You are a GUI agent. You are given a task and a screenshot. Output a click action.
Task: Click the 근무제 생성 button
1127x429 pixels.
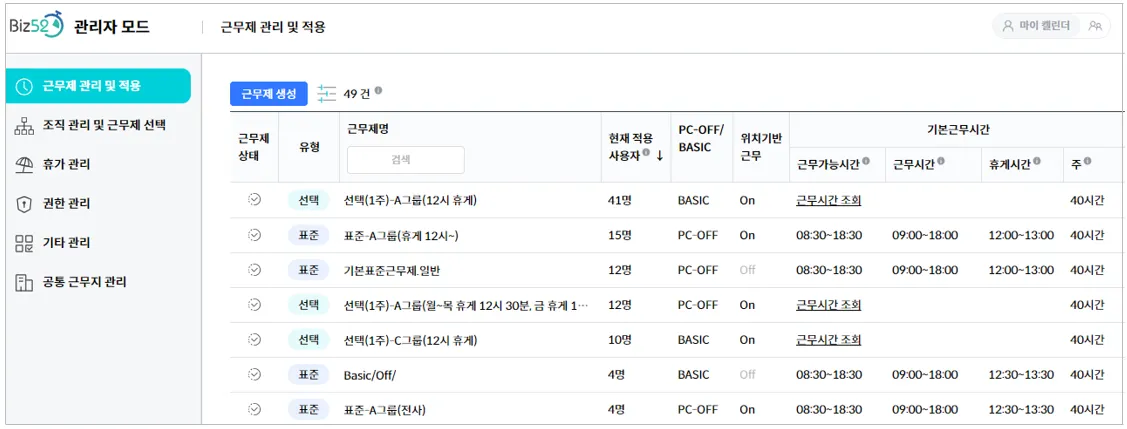[269, 94]
